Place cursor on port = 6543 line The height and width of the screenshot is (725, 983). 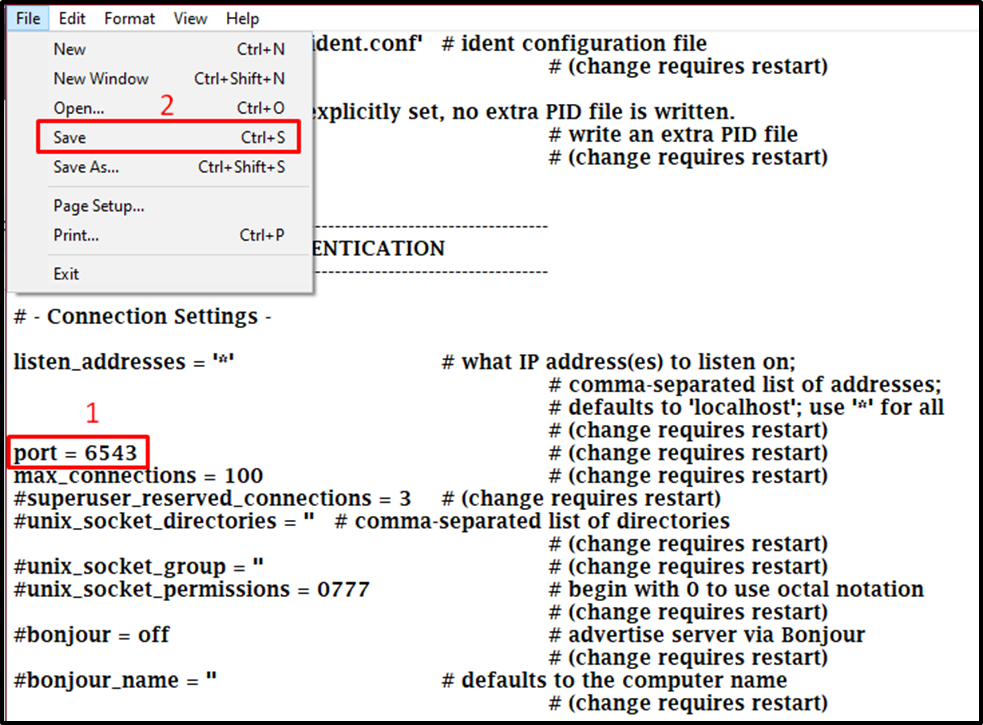pyautogui.click(x=75, y=453)
